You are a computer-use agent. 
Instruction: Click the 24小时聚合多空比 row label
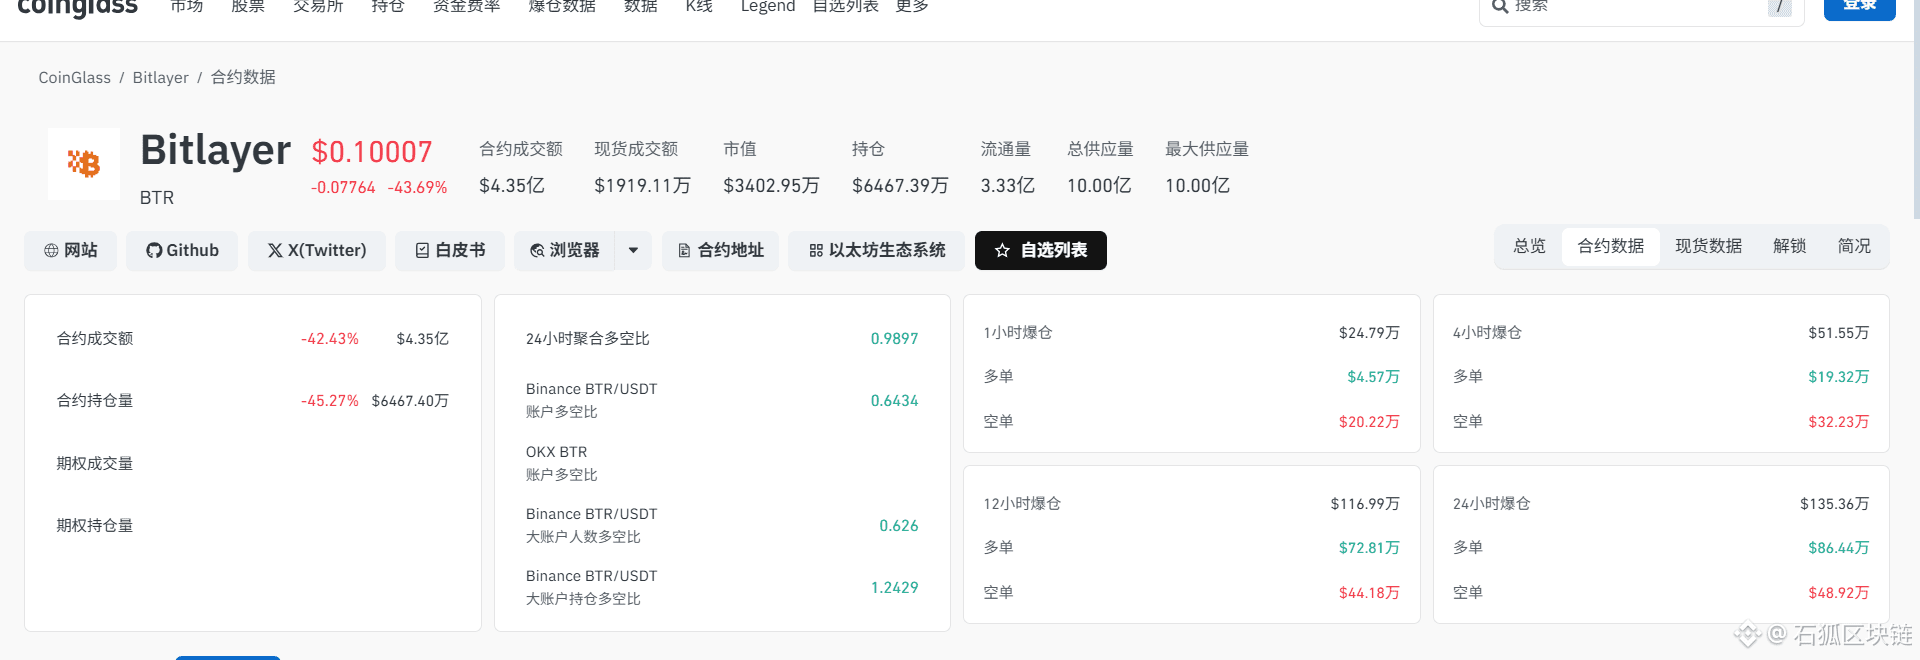(x=588, y=339)
